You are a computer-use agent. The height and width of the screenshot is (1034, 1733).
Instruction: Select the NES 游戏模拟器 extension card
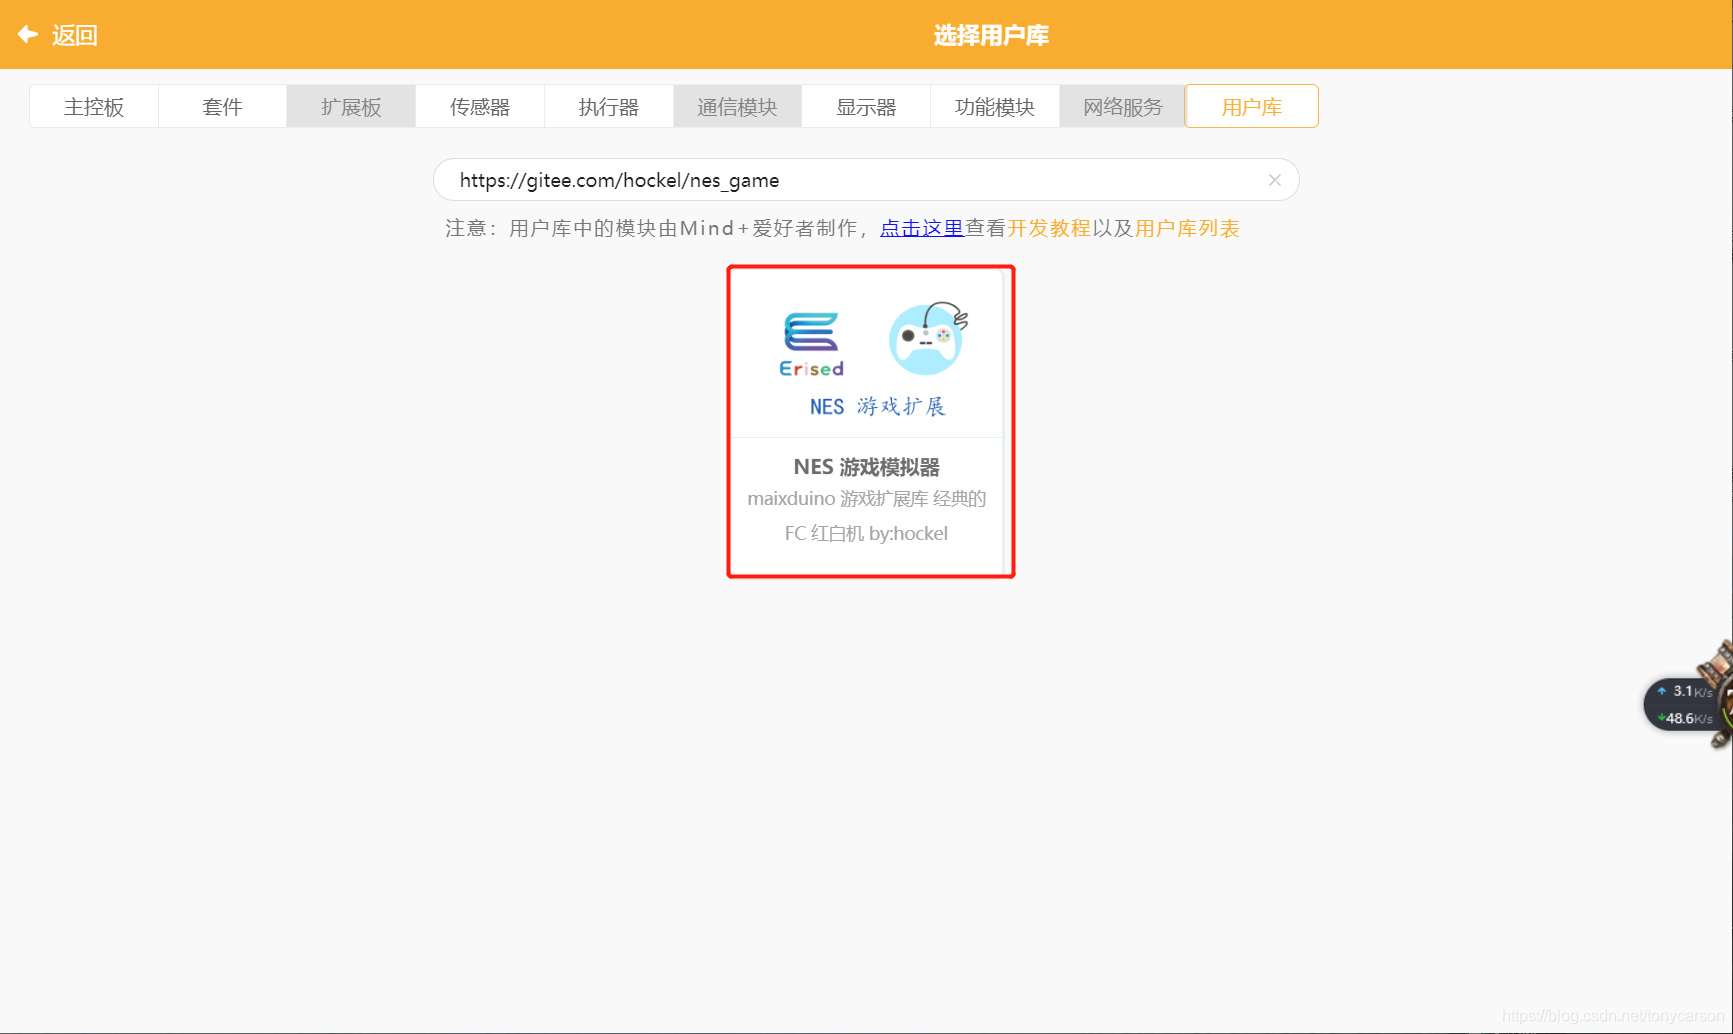click(x=869, y=420)
